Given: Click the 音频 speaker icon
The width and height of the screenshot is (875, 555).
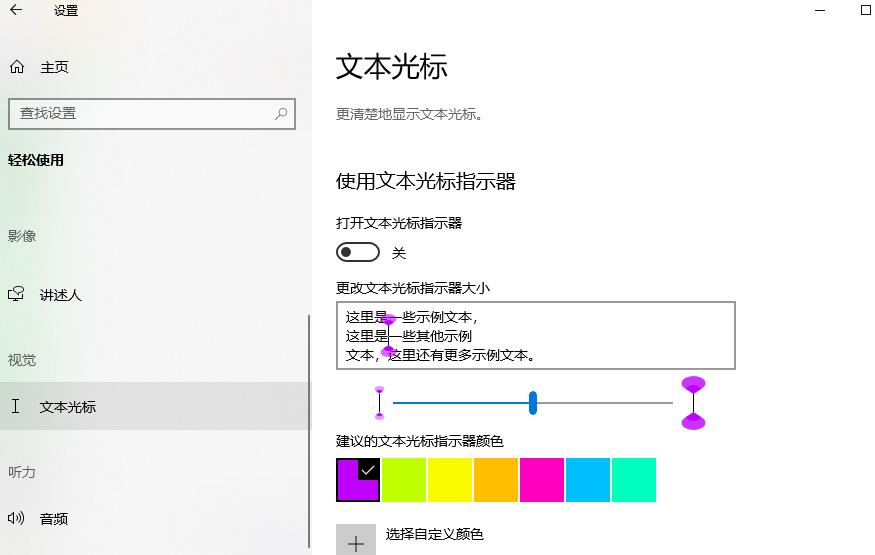Looking at the screenshot, I should [16, 518].
